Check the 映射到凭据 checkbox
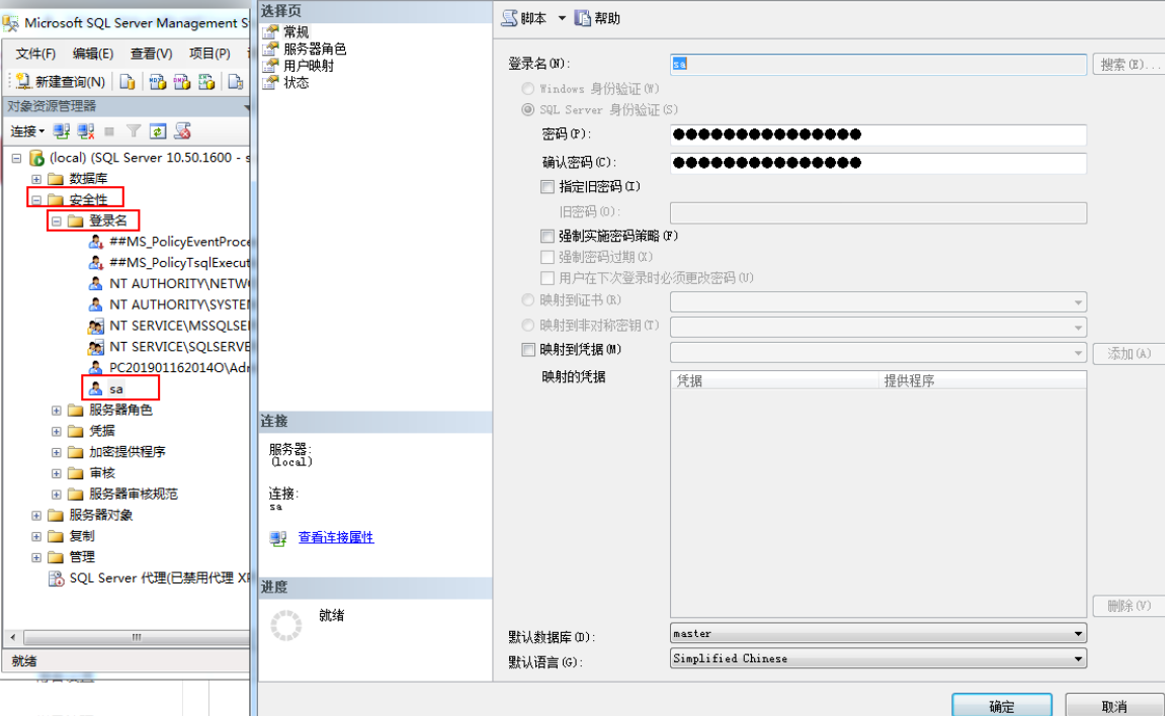The image size is (1165, 716). coord(528,349)
